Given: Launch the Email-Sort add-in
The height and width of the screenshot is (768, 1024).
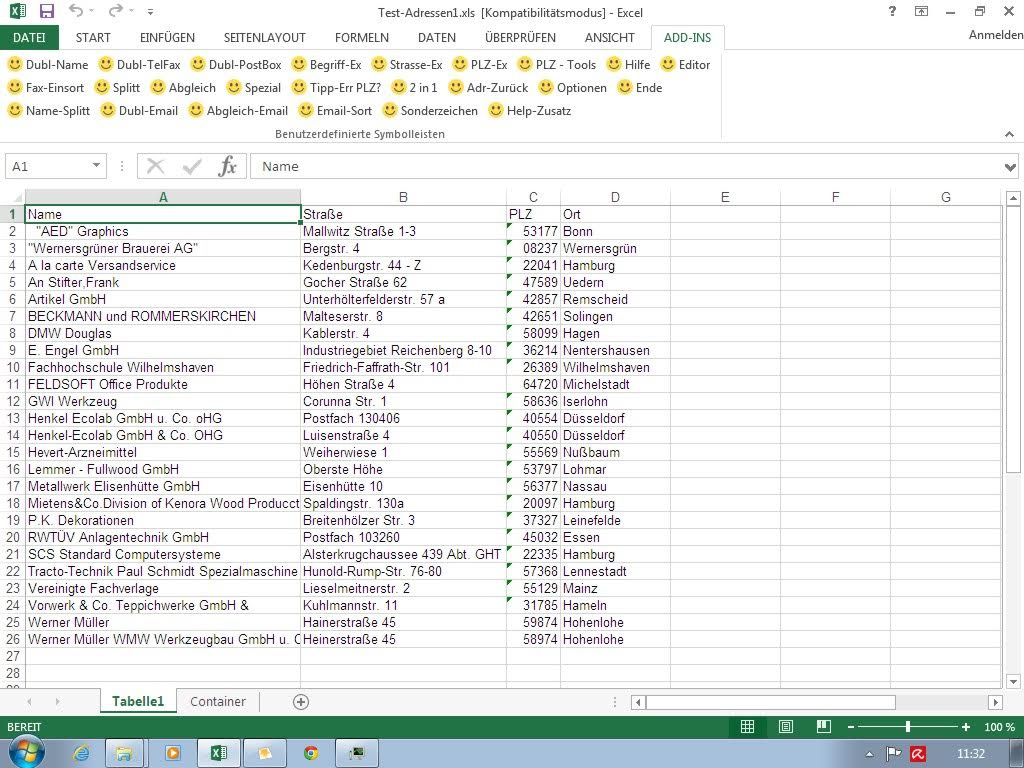Looking at the screenshot, I should click(x=335, y=111).
